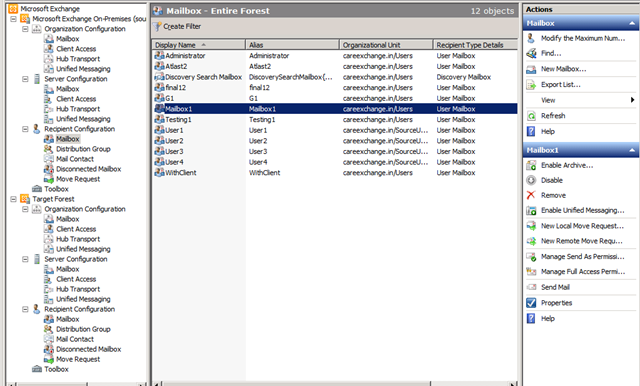Click the New Mailbox icon in Actions

[x=531, y=69]
